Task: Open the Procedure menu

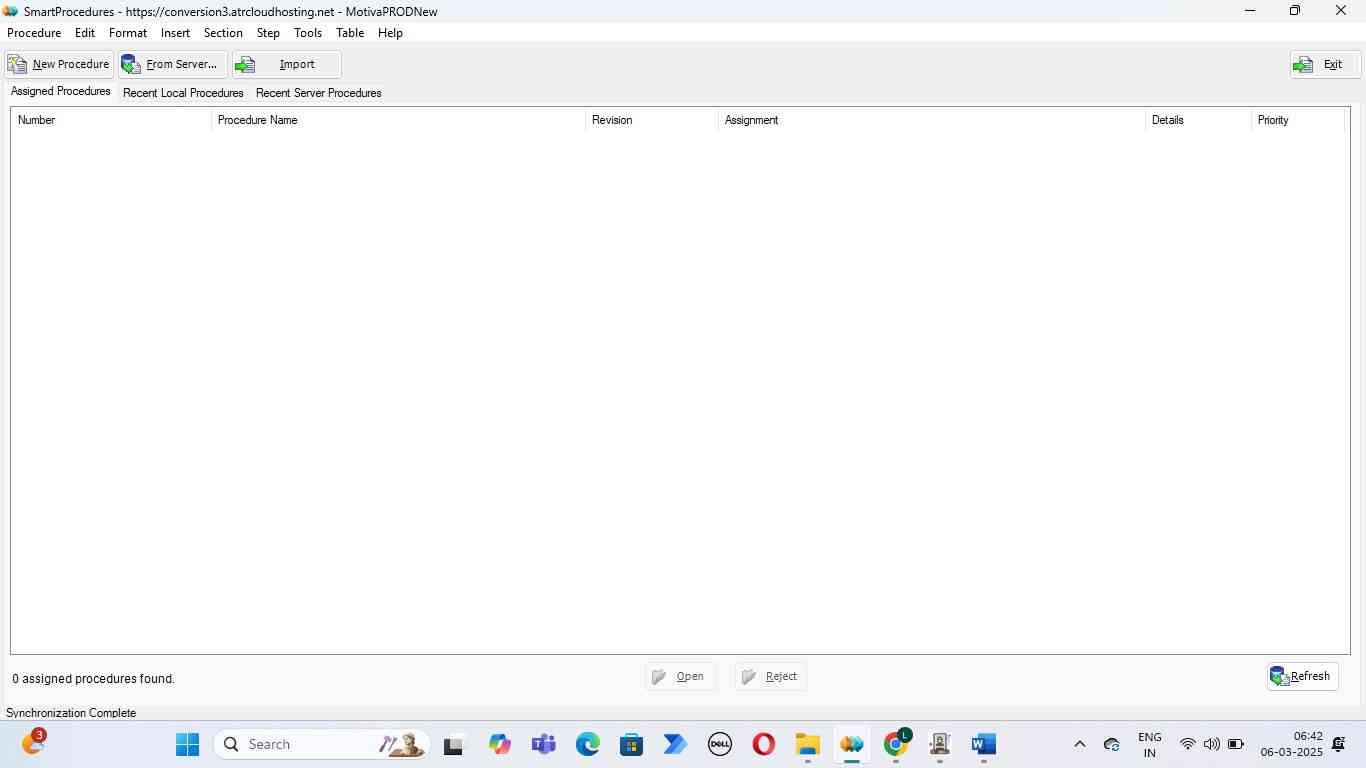Action: 34,33
